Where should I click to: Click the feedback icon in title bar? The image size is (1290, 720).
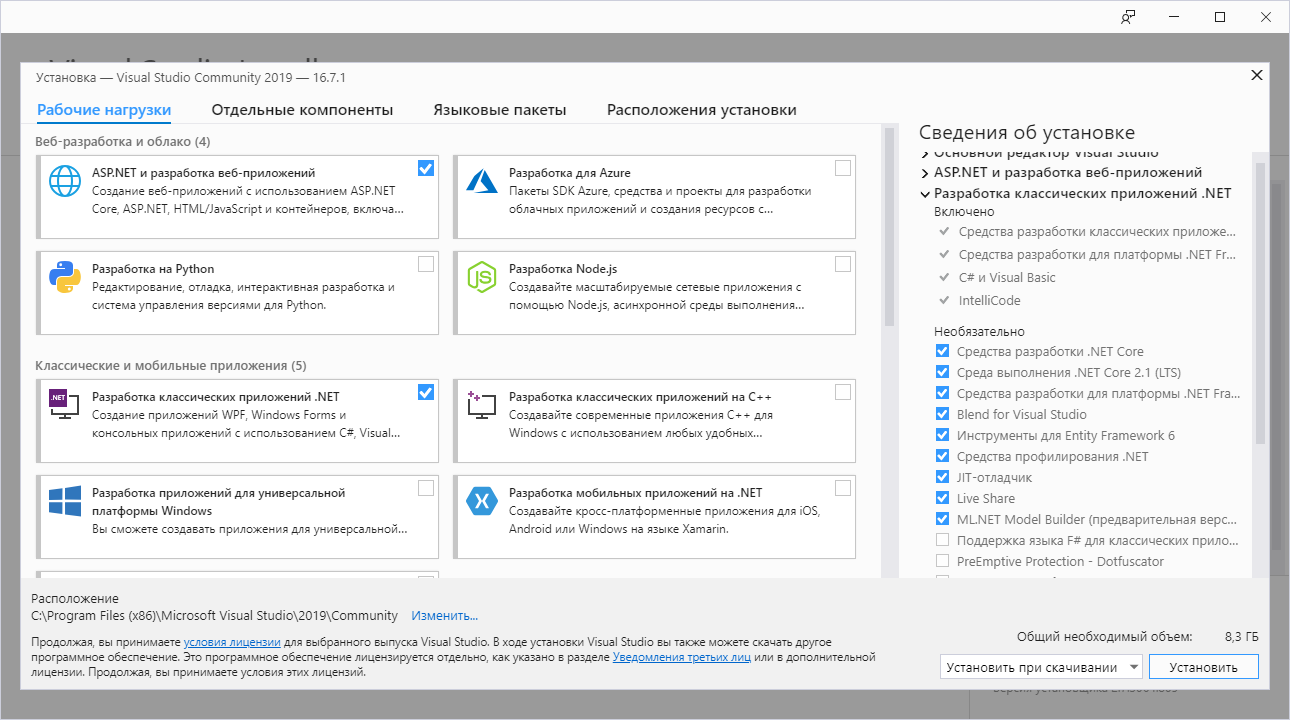tap(1128, 17)
